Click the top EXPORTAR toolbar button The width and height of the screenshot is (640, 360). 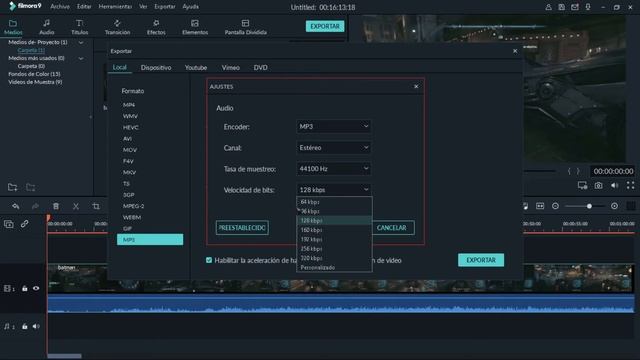click(325, 26)
